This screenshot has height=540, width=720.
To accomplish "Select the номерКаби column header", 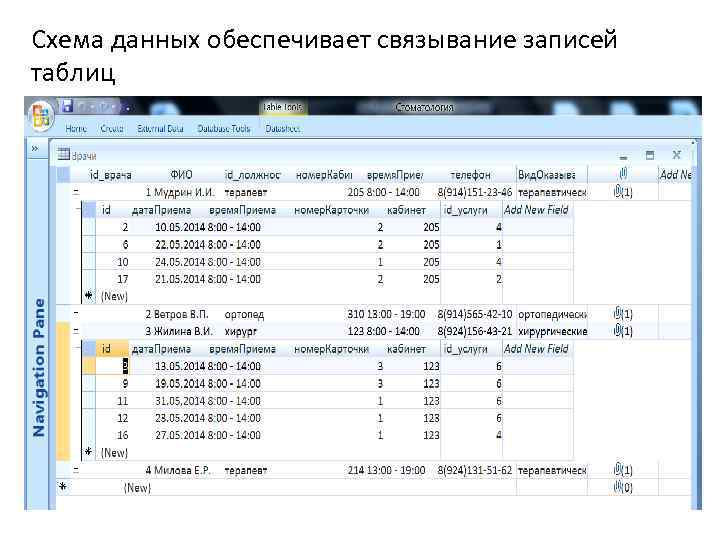I will [x=324, y=175].
